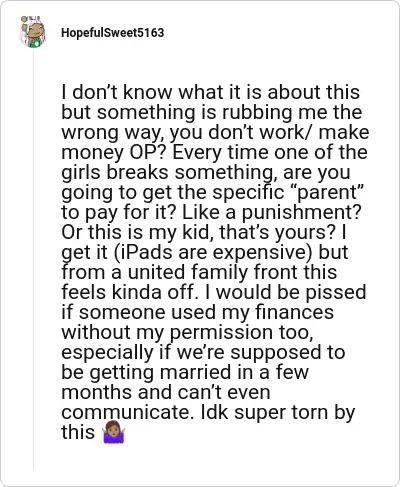Click the words "I don't know" starting the comment
This screenshot has width=400, height=487.
point(117,92)
